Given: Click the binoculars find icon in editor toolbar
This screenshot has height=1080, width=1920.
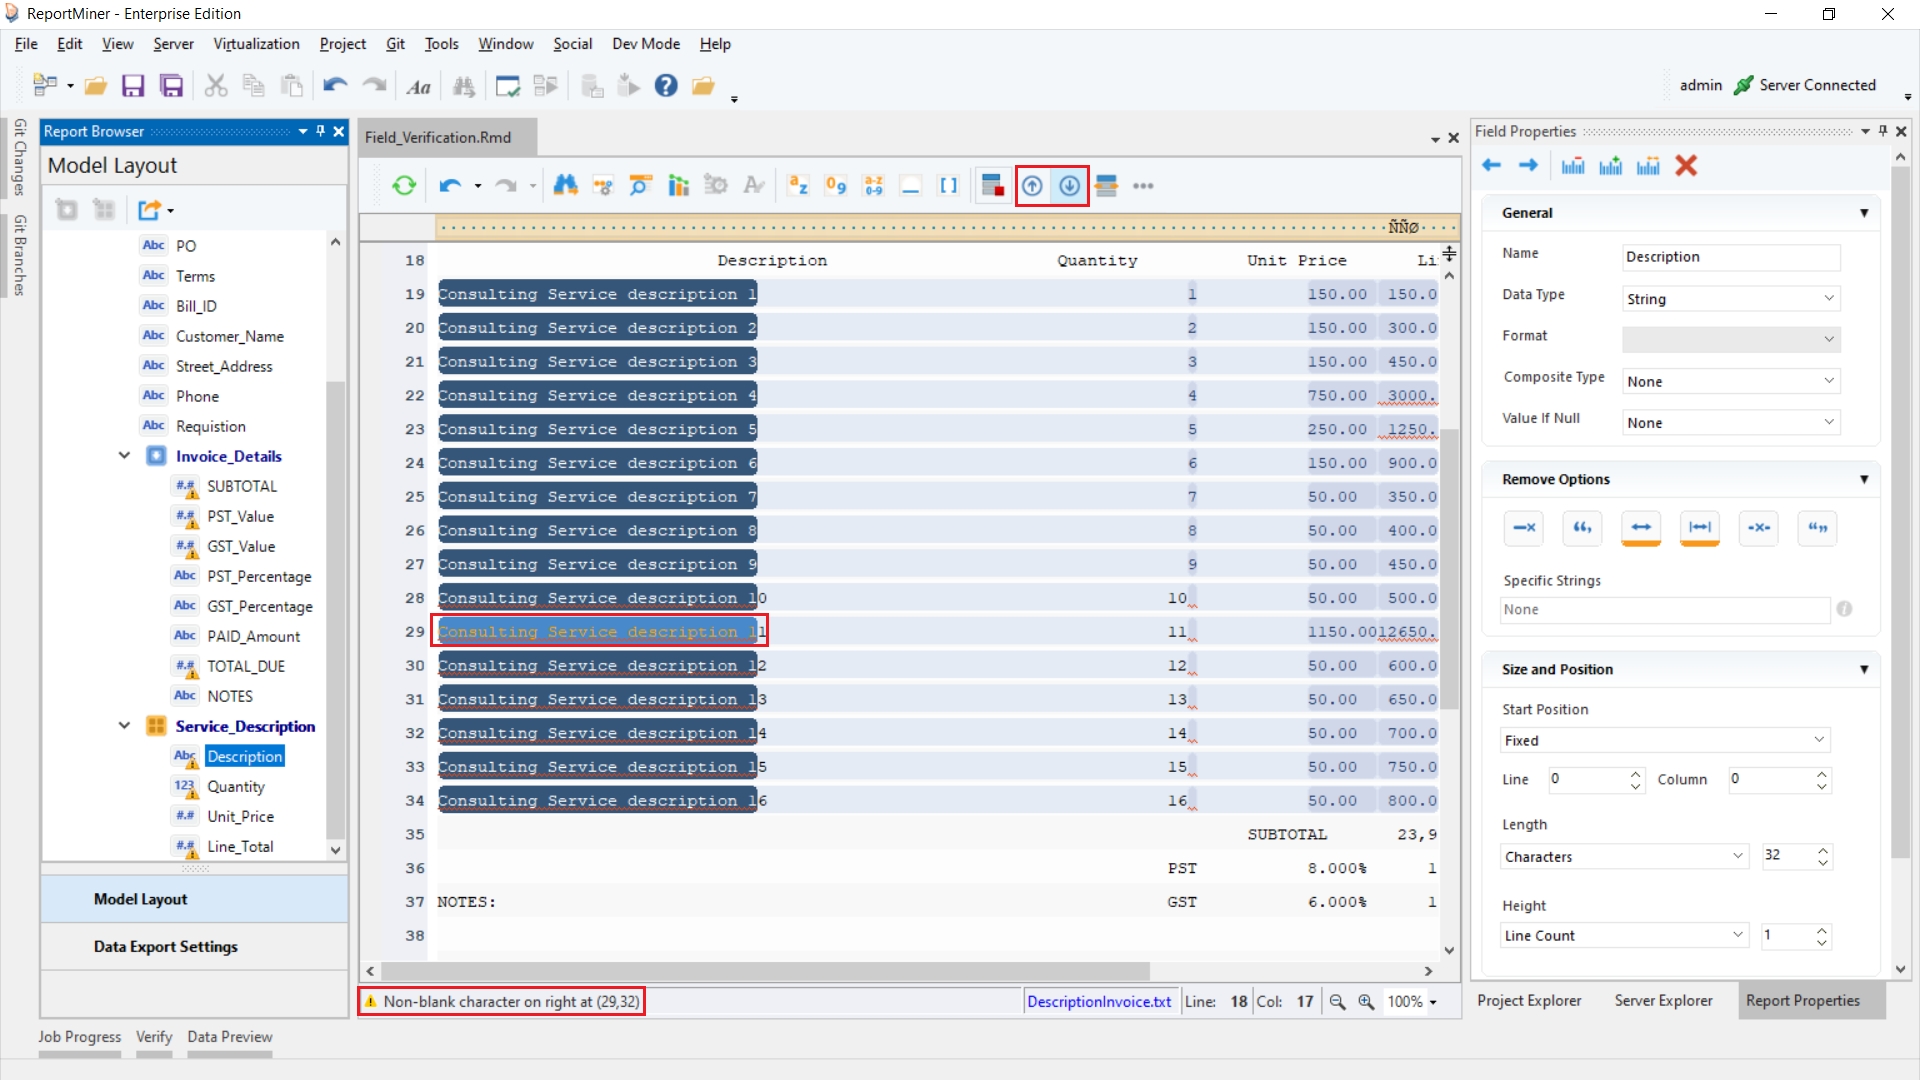Looking at the screenshot, I should click(x=565, y=185).
